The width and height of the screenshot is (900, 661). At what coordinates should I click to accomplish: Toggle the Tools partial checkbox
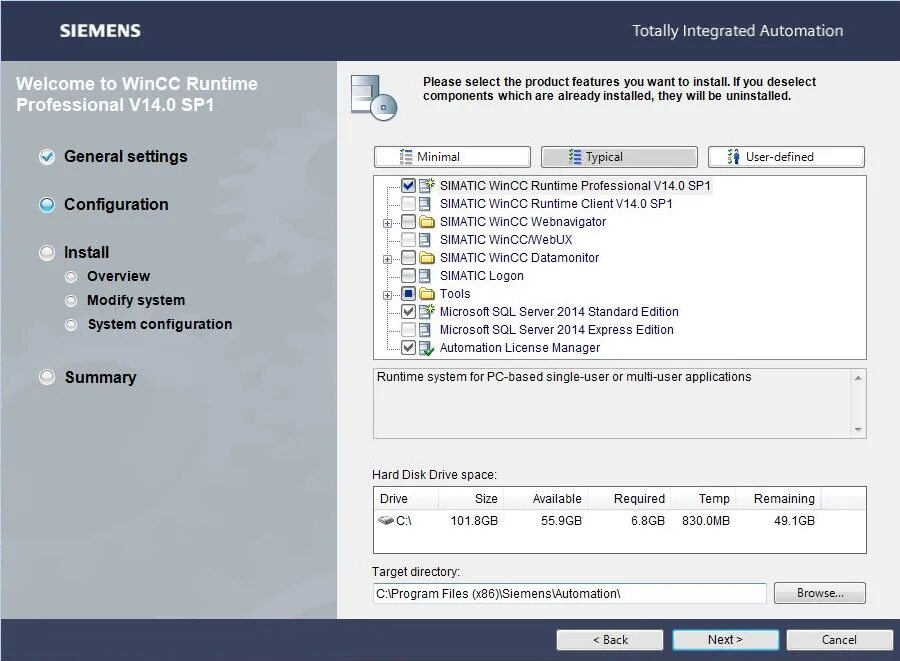tap(408, 294)
